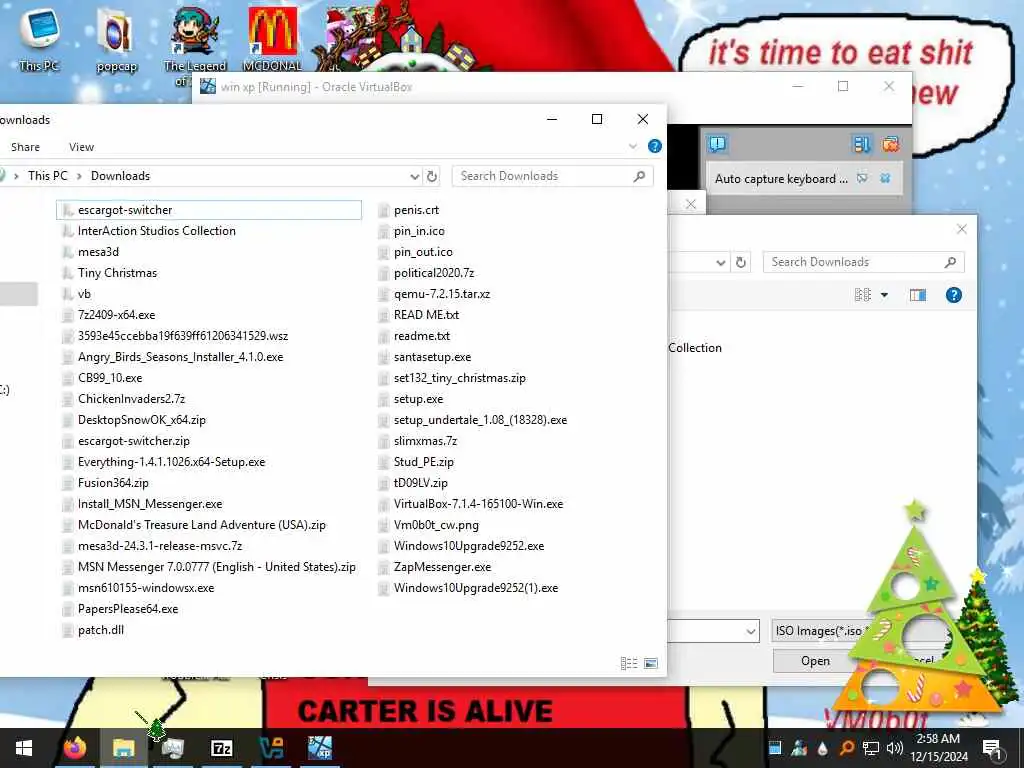Open VirtualBox Manager taskbar icon
The height and width of the screenshot is (768, 1024).
pos(271,748)
